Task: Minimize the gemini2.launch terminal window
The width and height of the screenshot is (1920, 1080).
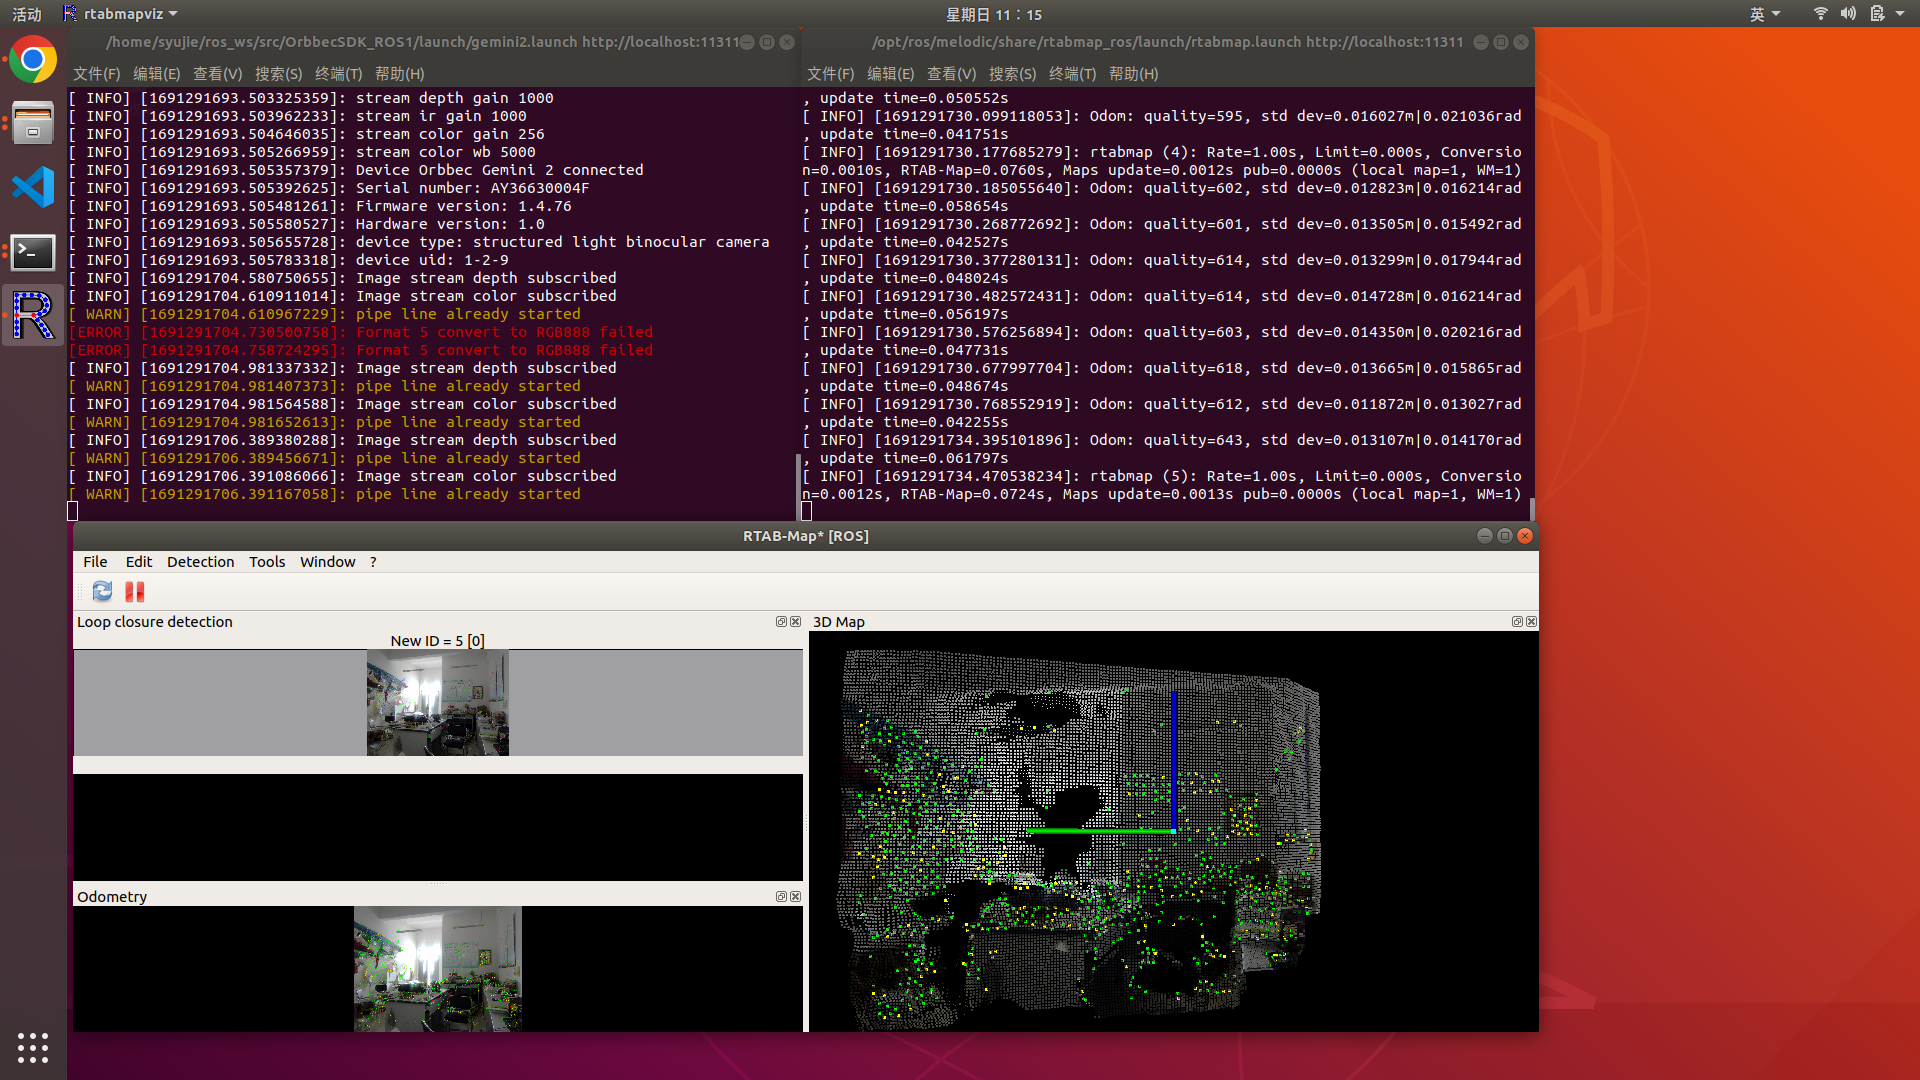Action: click(747, 42)
